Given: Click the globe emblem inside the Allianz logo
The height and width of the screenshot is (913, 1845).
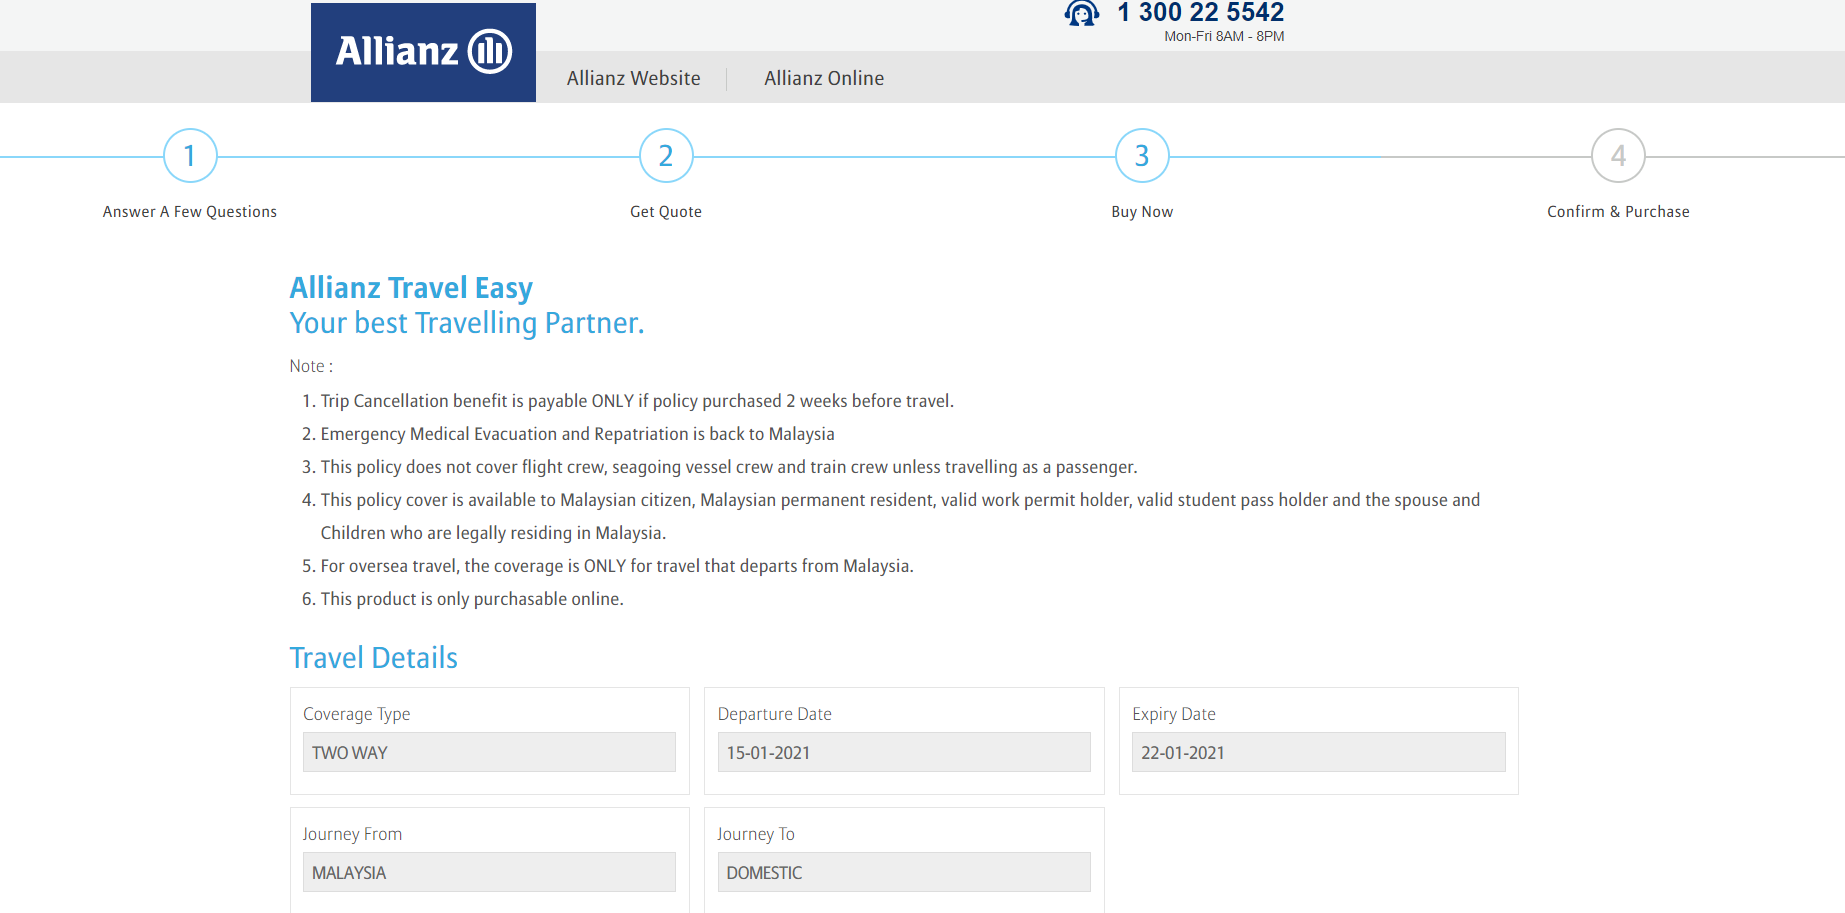Looking at the screenshot, I should 489,48.
